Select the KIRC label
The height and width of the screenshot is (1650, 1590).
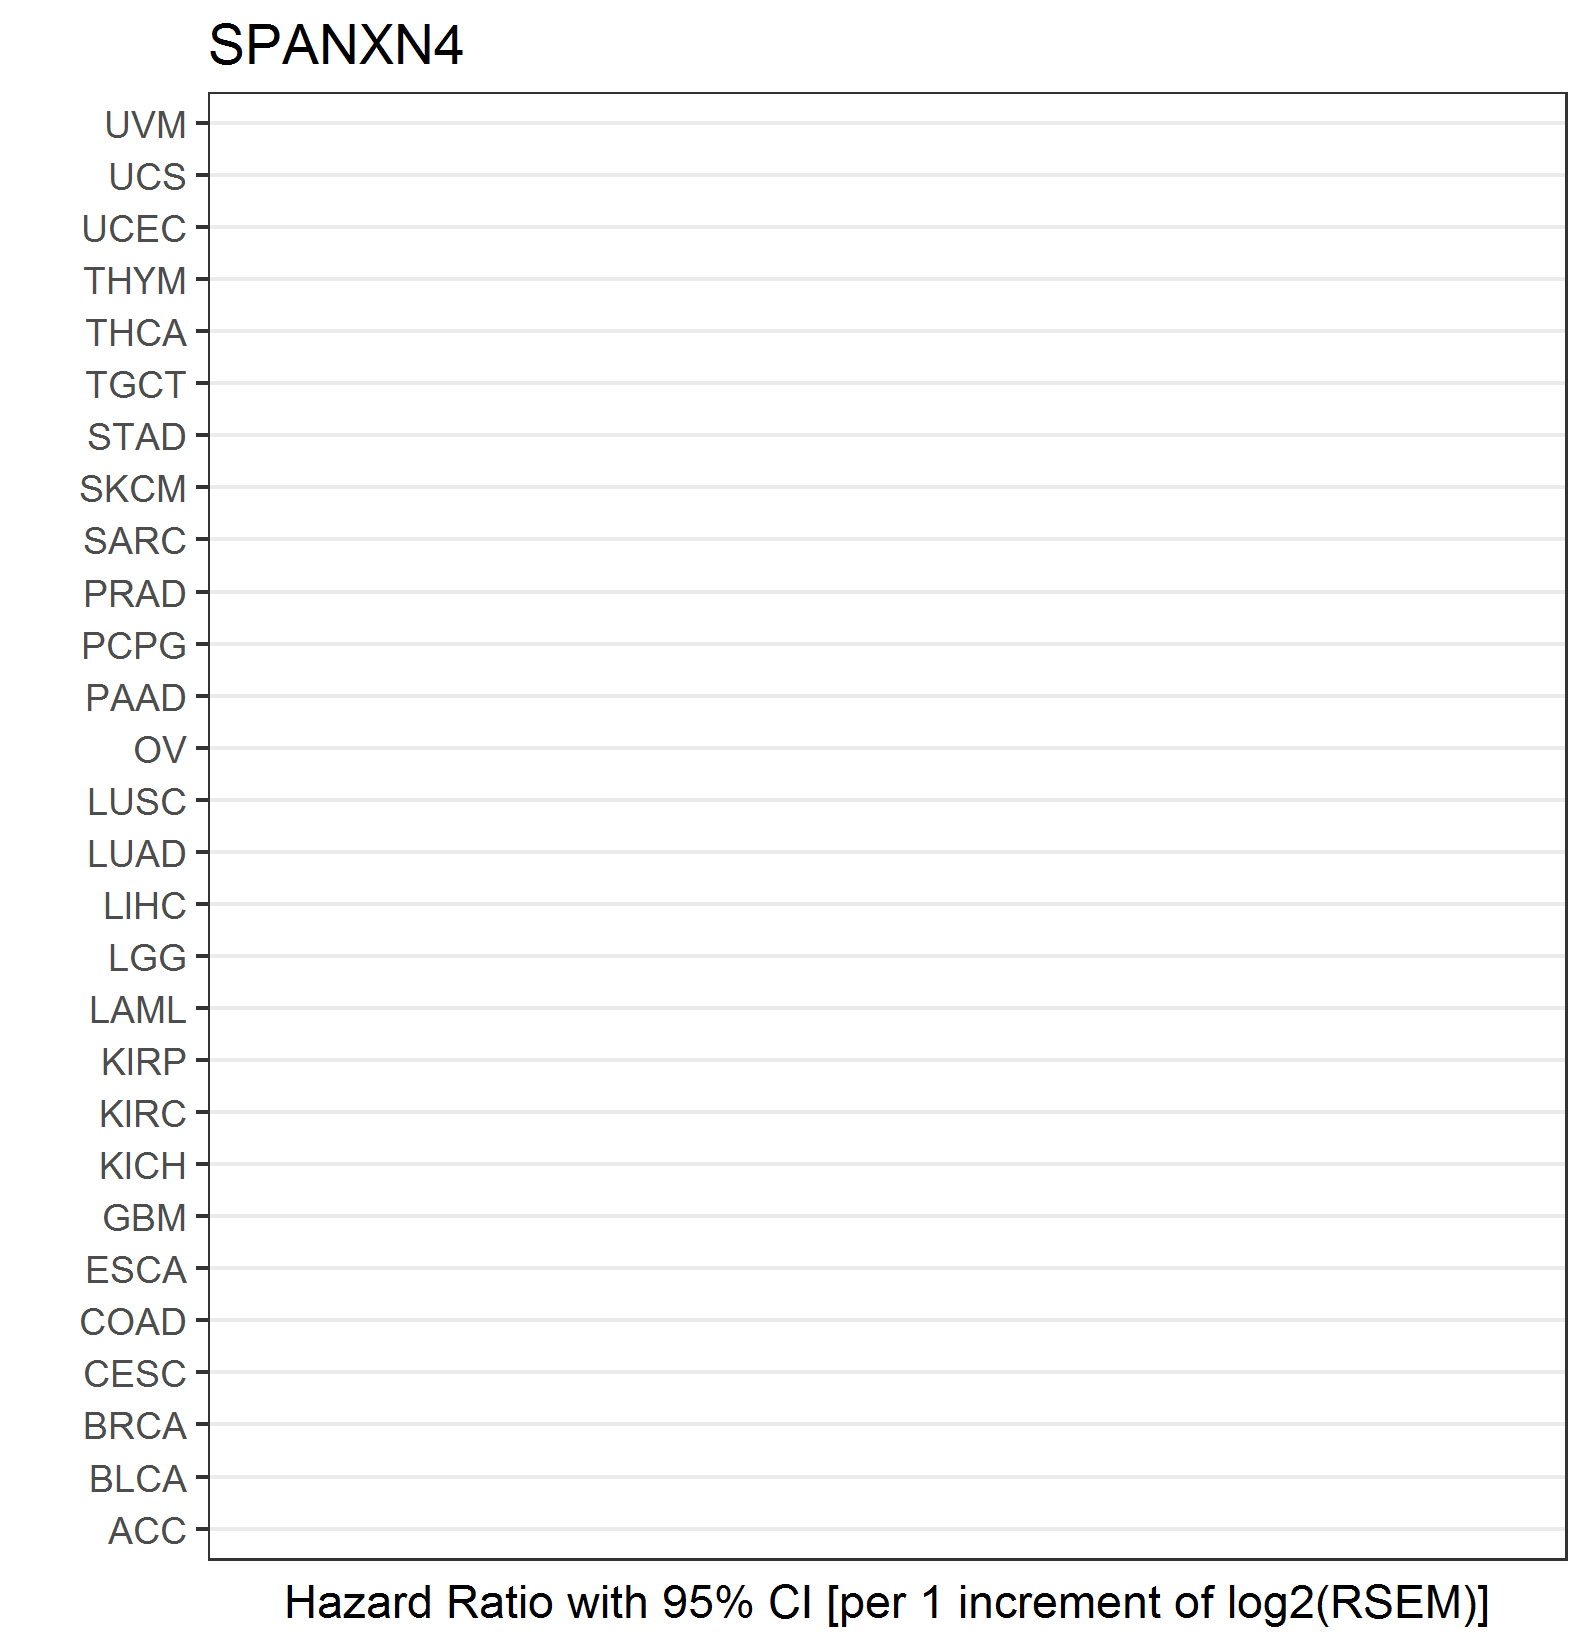click(143, 1114)
